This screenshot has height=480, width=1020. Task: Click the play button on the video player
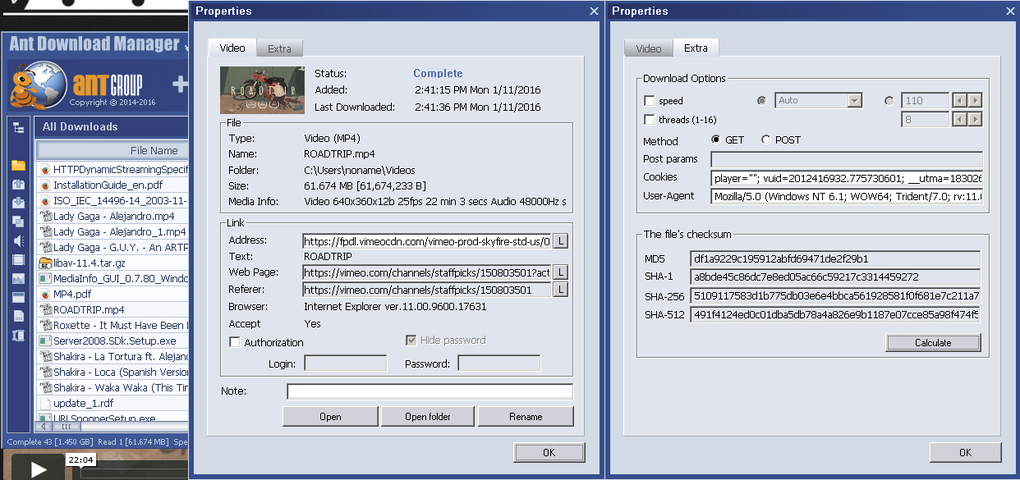38,469
